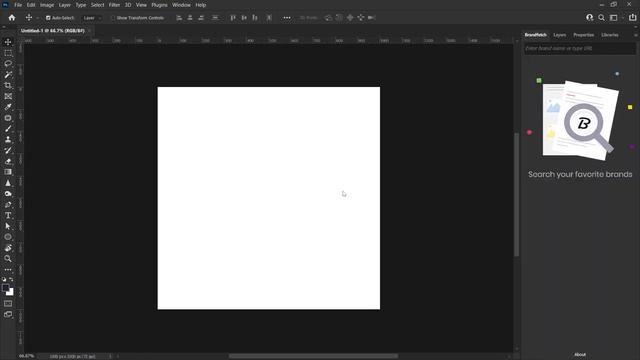
Task: Open the Edit Toolbar three-dots button
Action: (x=8, y=270)
